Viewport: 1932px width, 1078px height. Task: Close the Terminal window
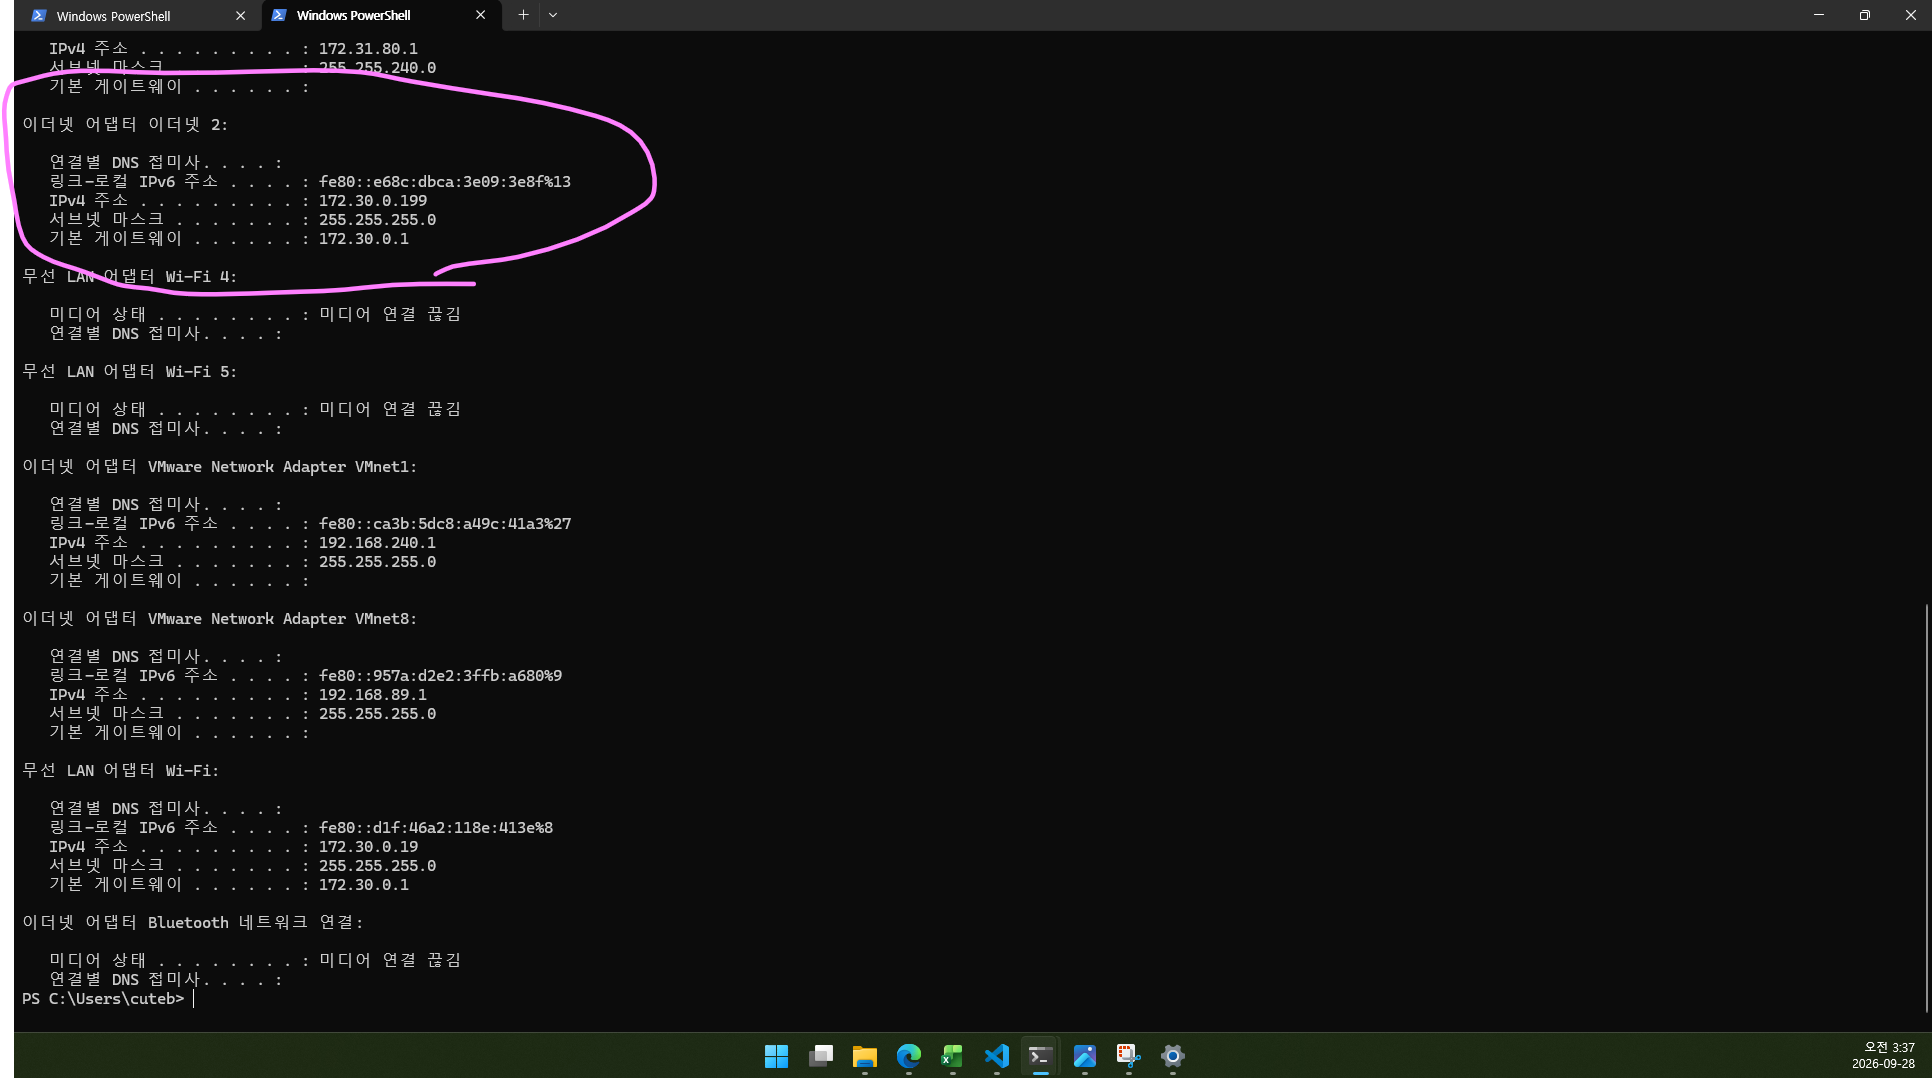coord(1910,15)
